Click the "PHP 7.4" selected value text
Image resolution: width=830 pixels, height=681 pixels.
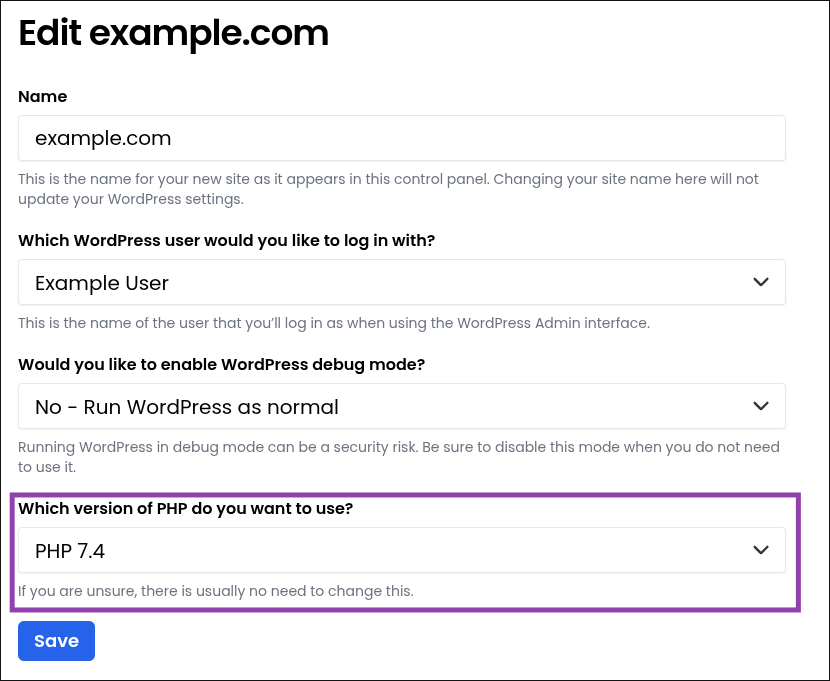coord(71,550)
